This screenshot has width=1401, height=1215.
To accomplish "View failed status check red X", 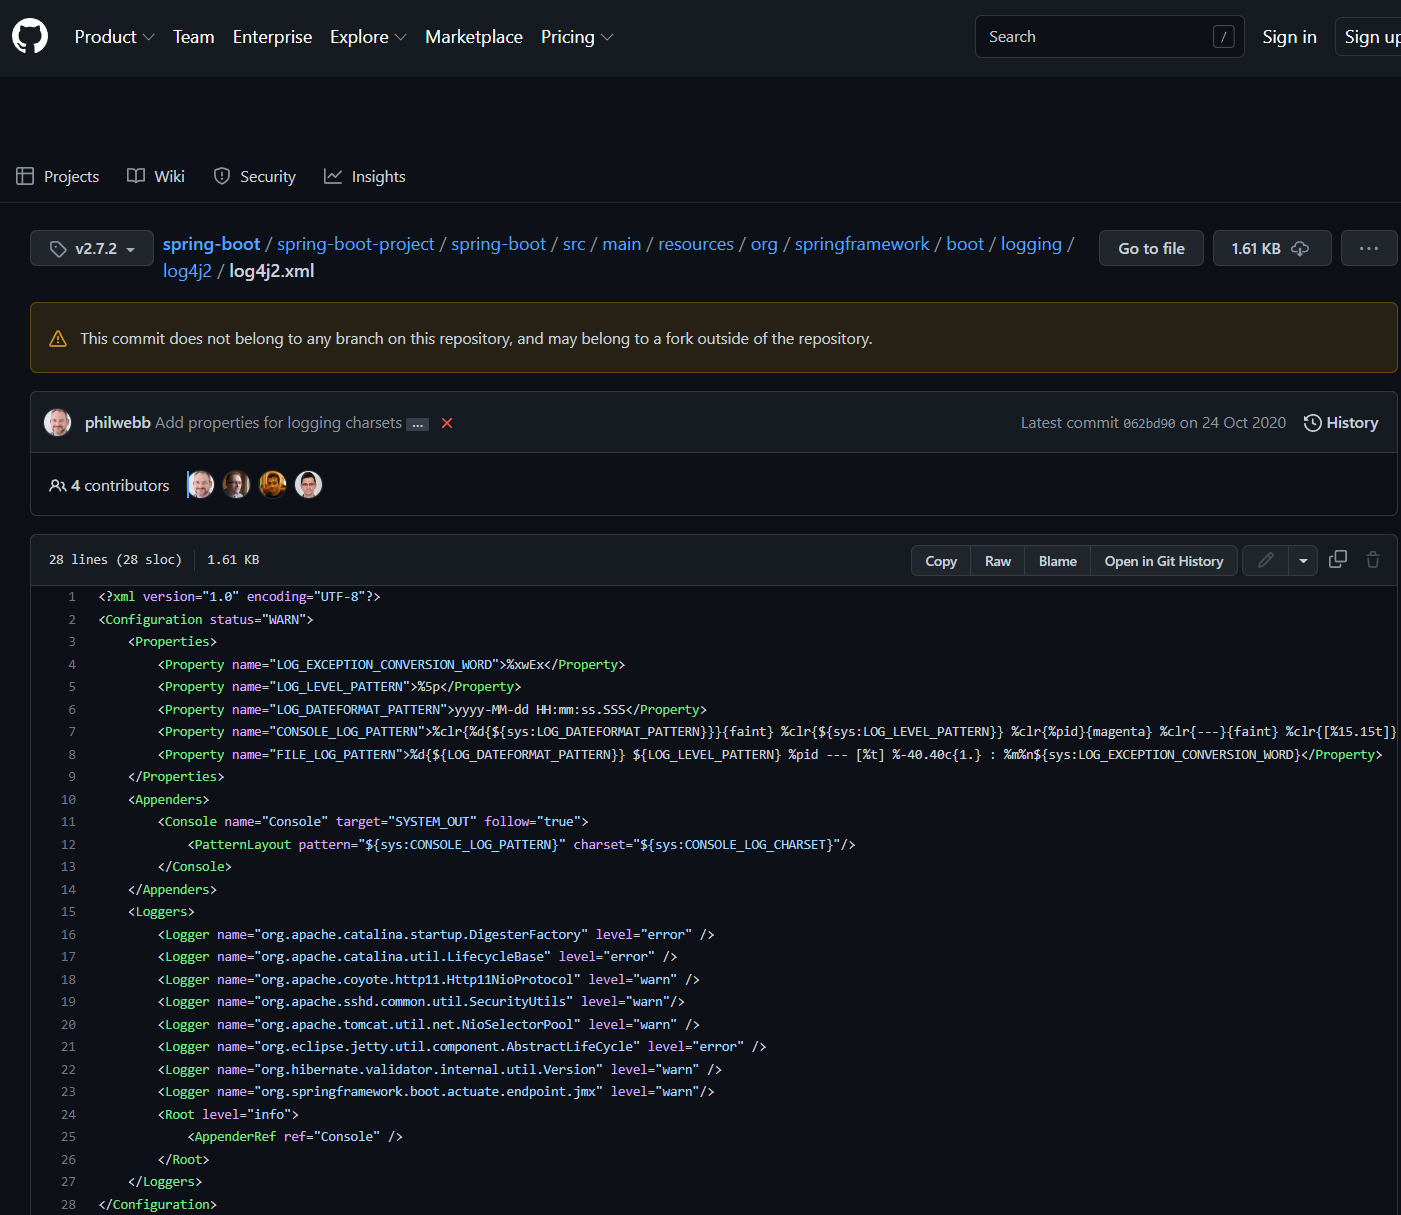I will tap(447, 423).
